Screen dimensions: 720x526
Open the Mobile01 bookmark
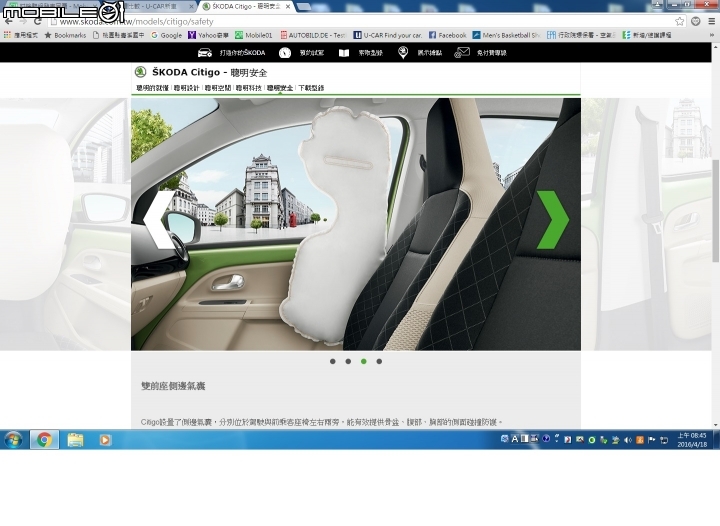click(254, 35)
